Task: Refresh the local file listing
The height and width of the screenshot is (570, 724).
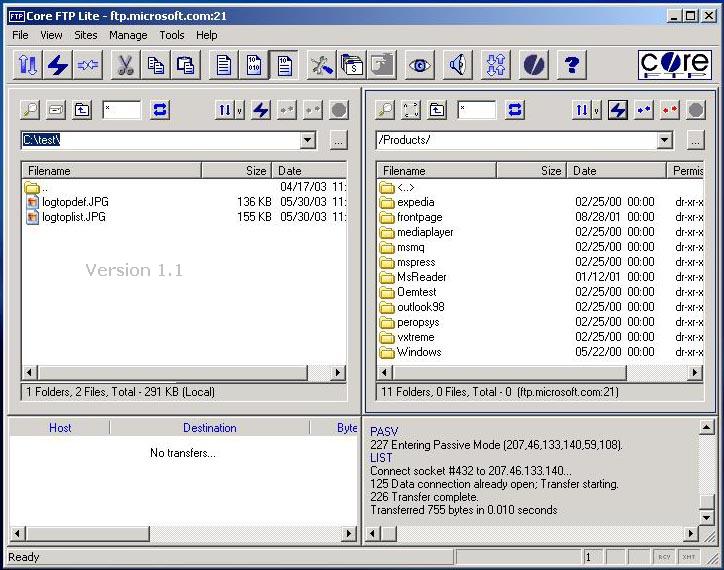Action: tap(160, 110)
